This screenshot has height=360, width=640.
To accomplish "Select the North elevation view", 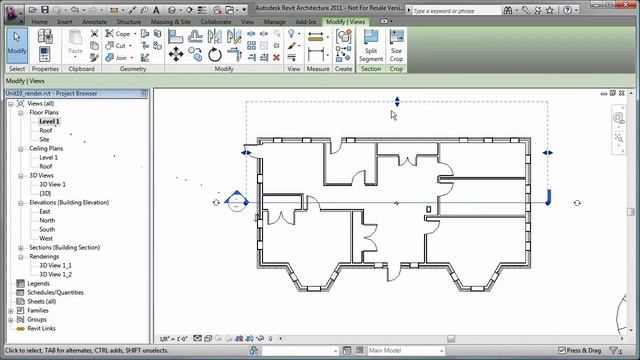I will [47, 220].
